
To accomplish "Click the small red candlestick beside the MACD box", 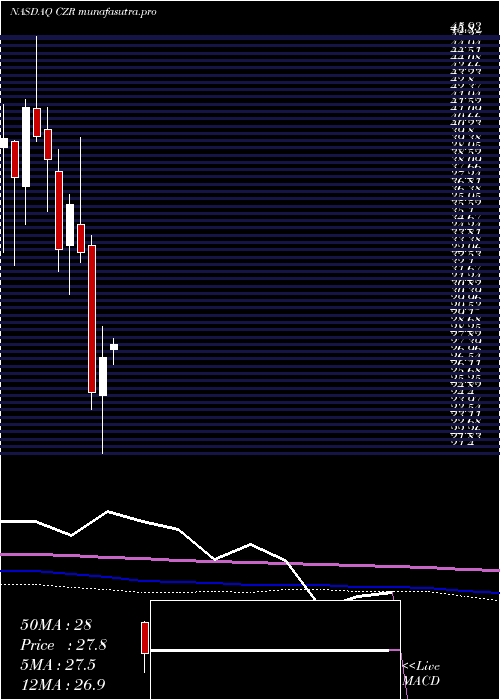I will [145, 638].
